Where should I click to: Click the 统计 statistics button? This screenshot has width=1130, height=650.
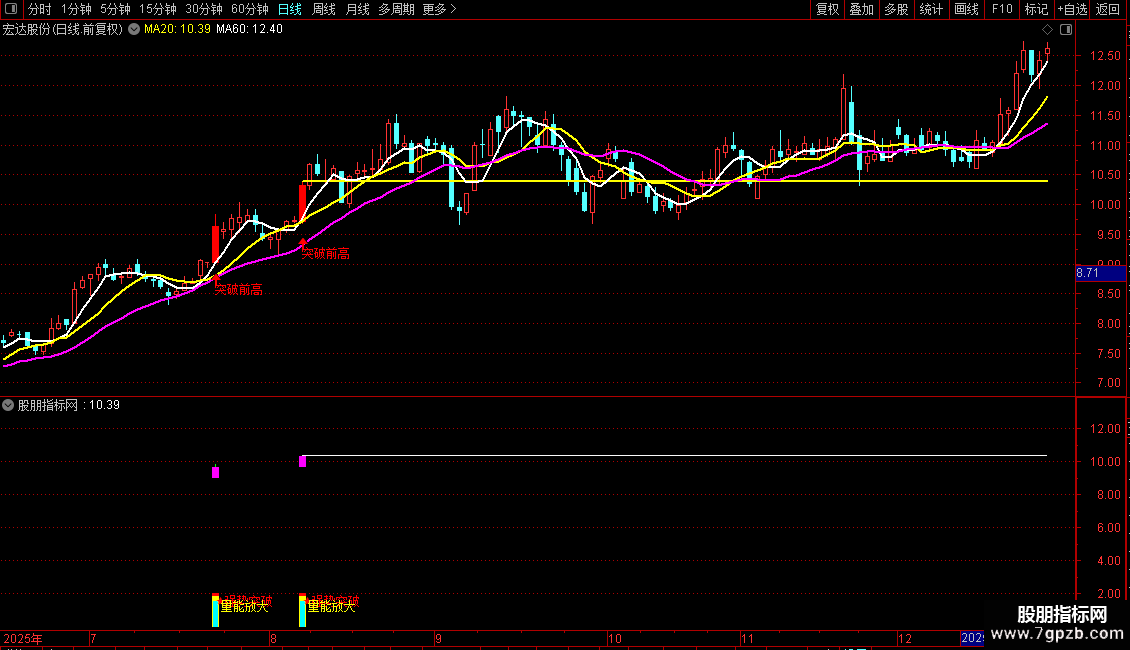coord(931,9)
